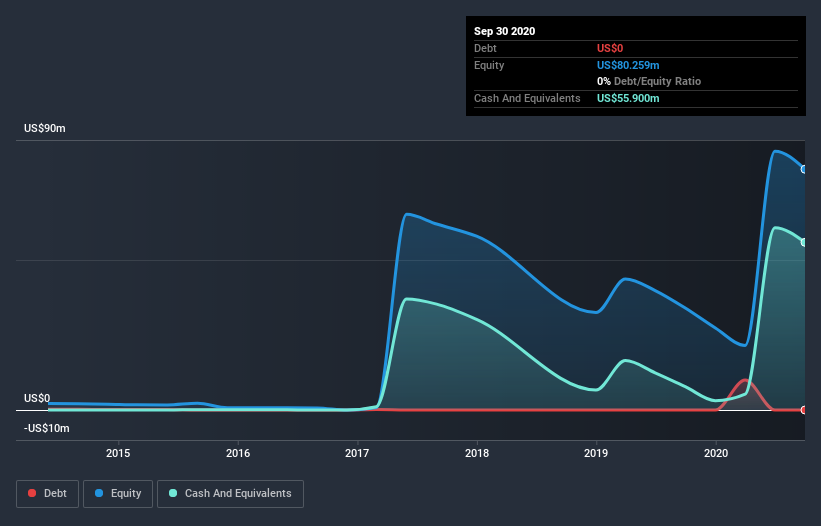Toggle Cash And Equivalents legend button
Image resolution: width=821 pixels, height=526 pixels.
(230, 494)
